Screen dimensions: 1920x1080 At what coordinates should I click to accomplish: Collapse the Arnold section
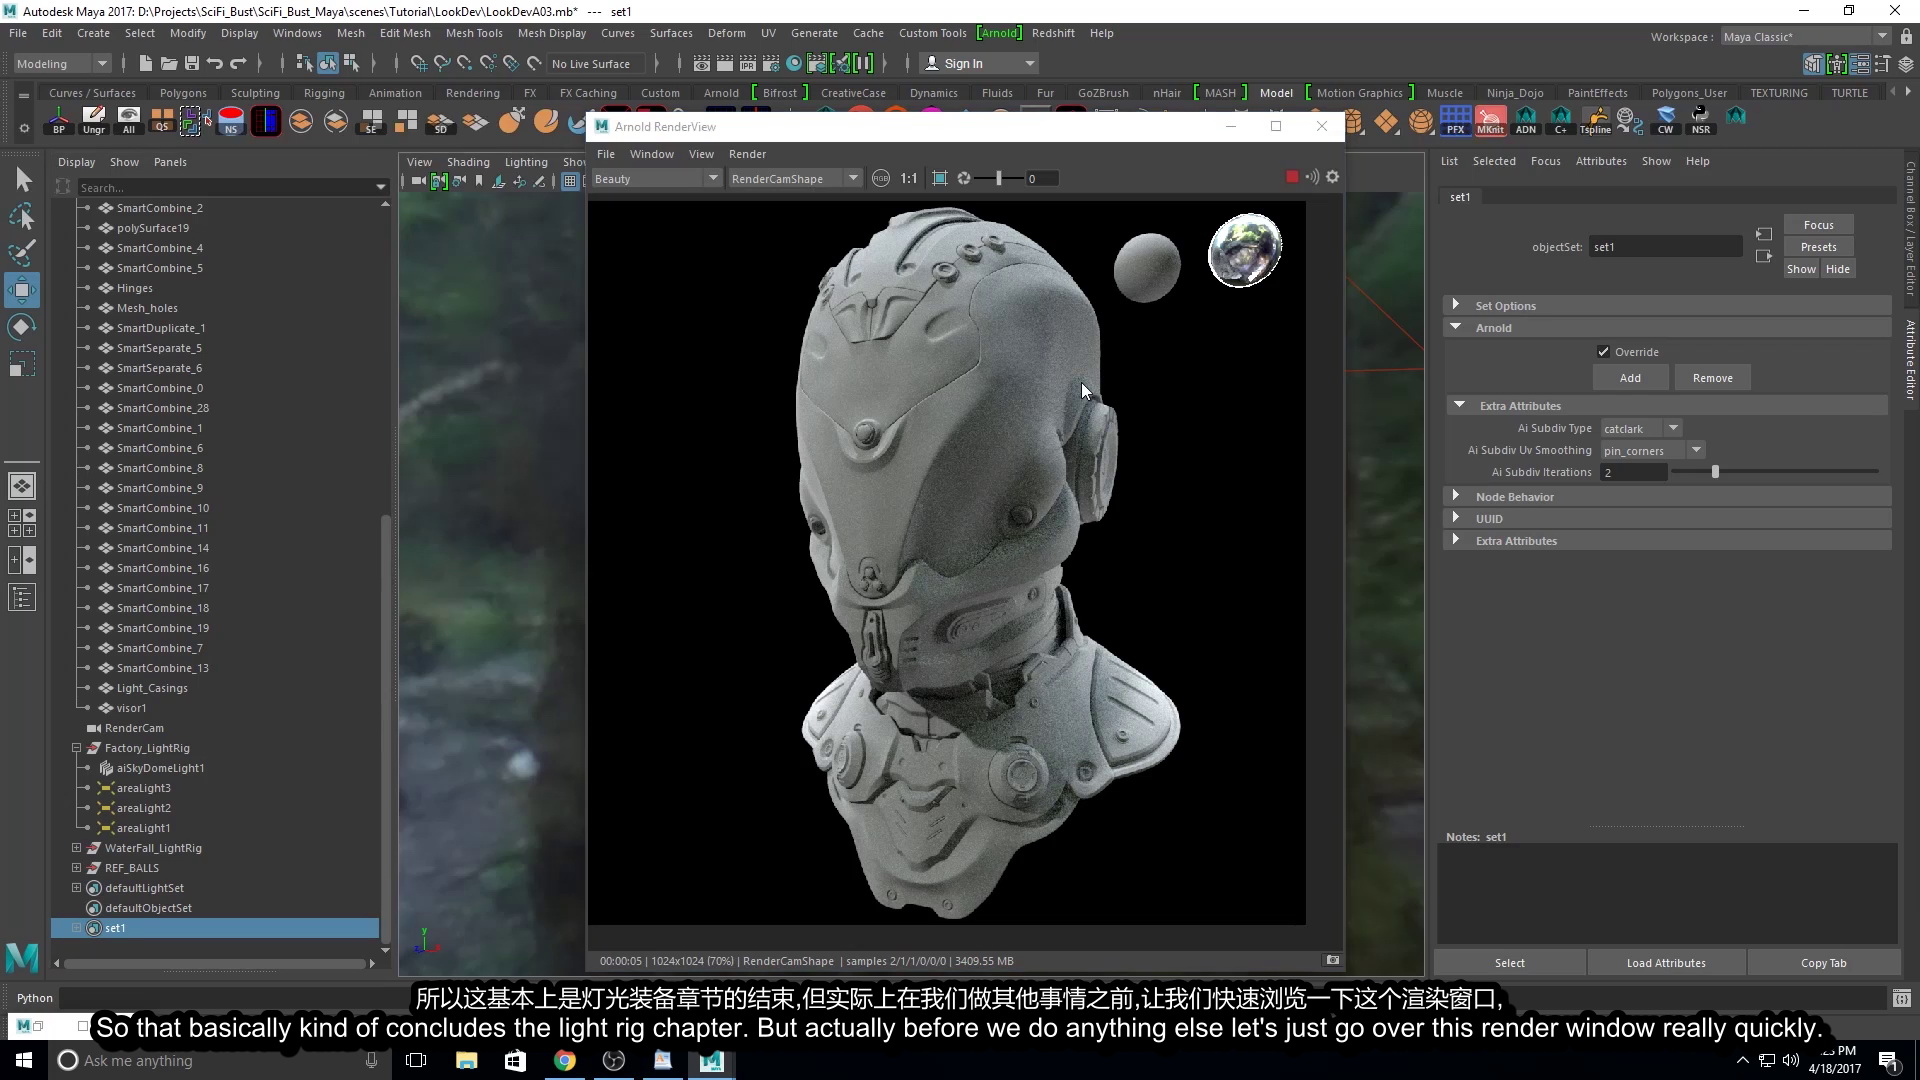1456,327
